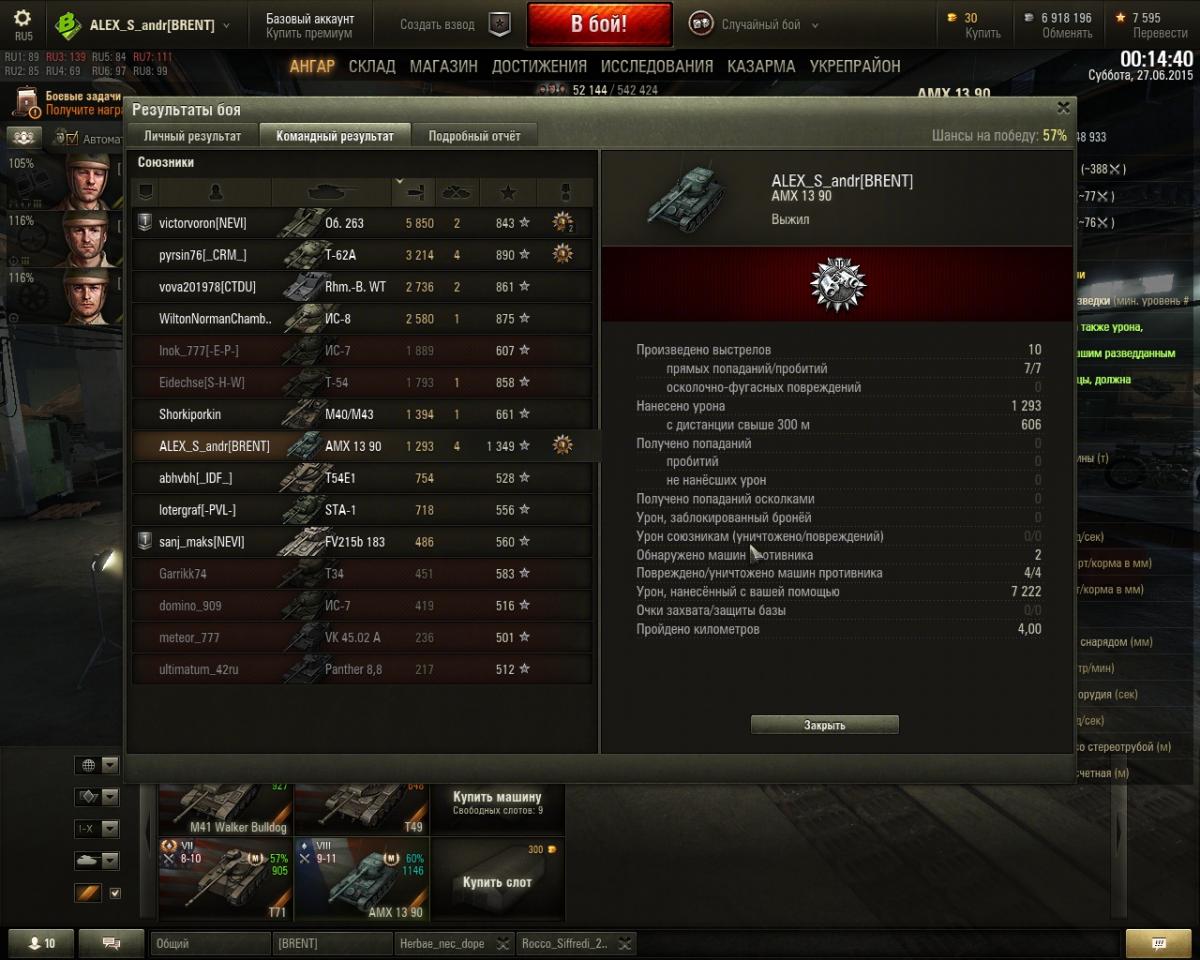Open the contacts list with 10 online

point(41,943)
